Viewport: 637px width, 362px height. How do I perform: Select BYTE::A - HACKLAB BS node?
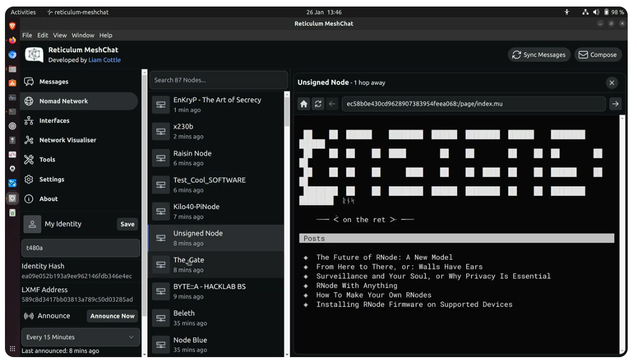pos(217,291)
